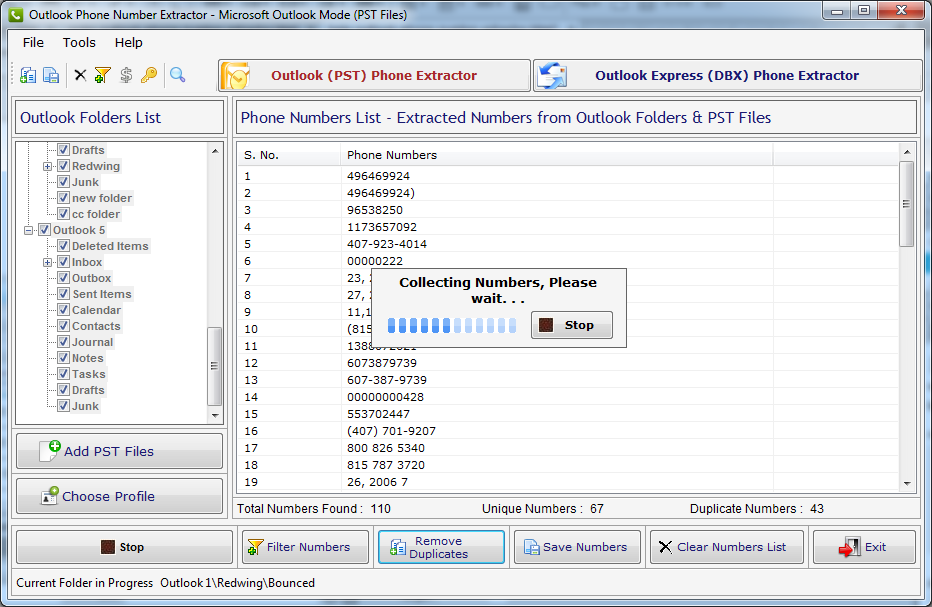Viewport: 932px width, 607px height.
Task: Select phone number 1173657092 row
Action: click(x=568, y=227)
